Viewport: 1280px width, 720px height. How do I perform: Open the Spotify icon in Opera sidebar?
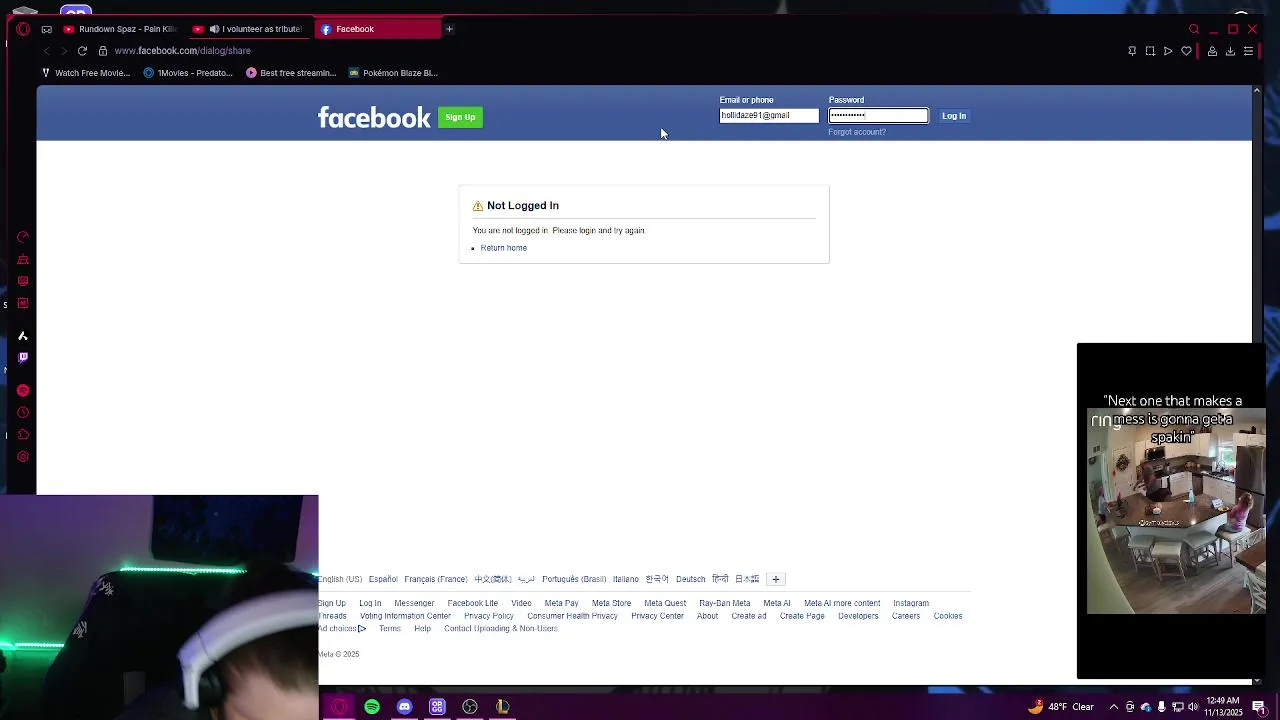tap(23, 390)
